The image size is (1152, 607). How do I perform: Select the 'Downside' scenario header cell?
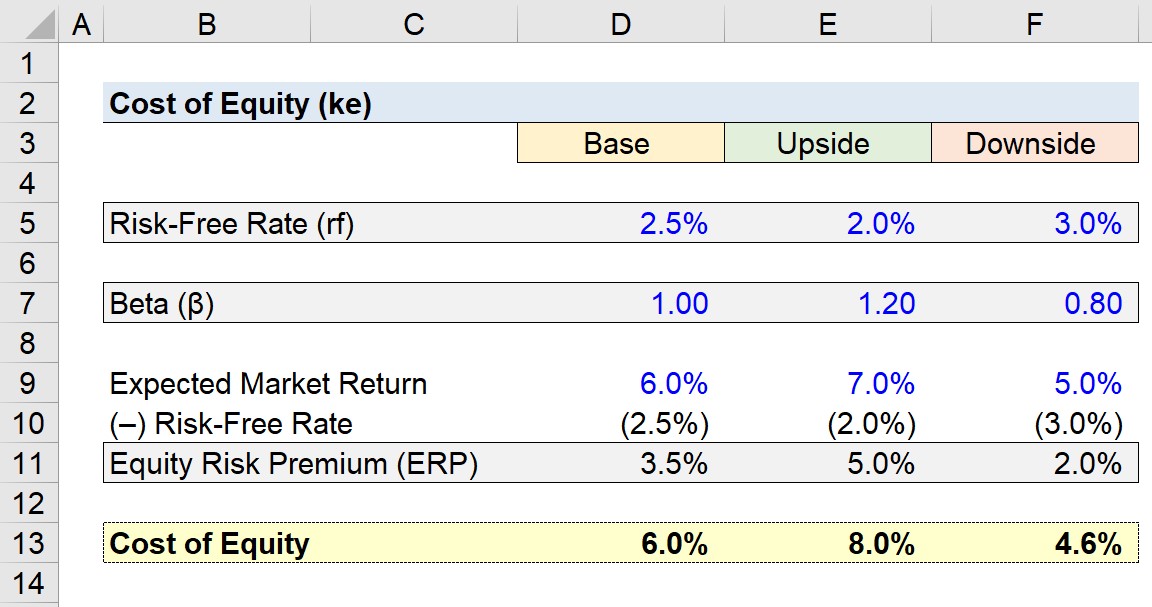[x=1034, y=143]
